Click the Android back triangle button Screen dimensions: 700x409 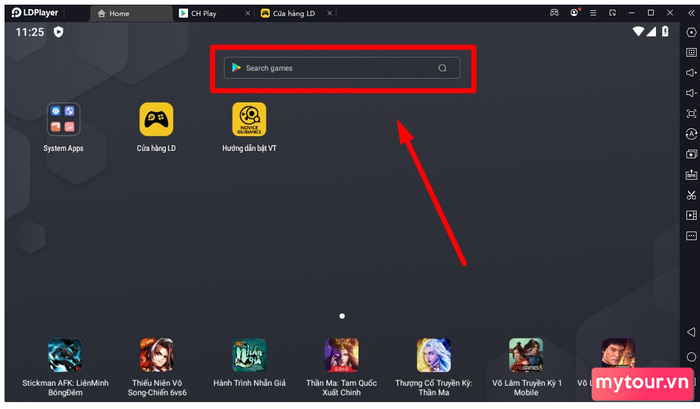point(691,332)
